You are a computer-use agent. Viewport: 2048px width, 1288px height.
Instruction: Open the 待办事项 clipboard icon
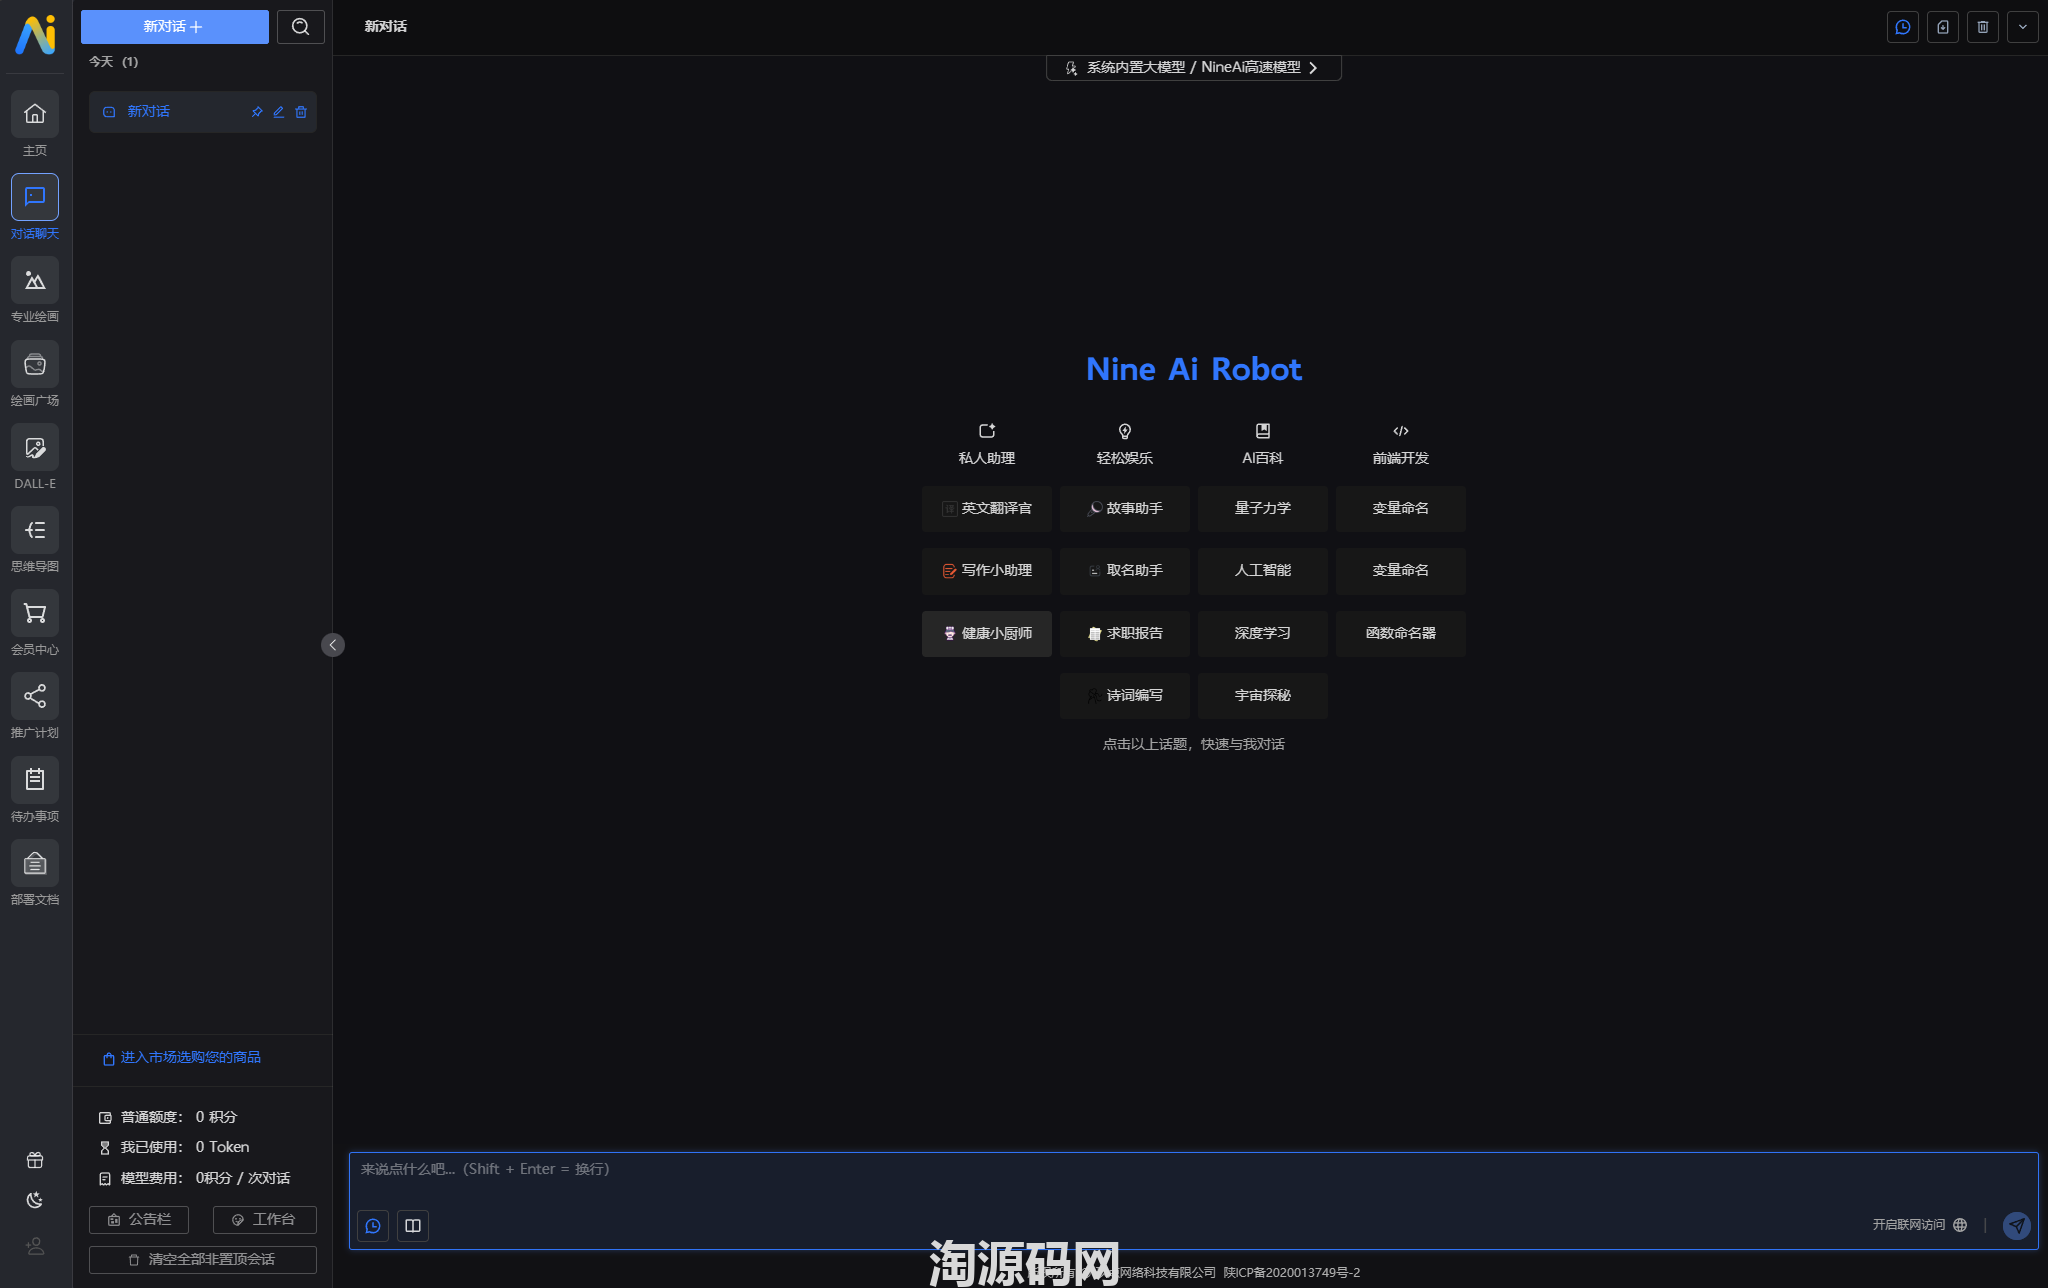[35, 780]
